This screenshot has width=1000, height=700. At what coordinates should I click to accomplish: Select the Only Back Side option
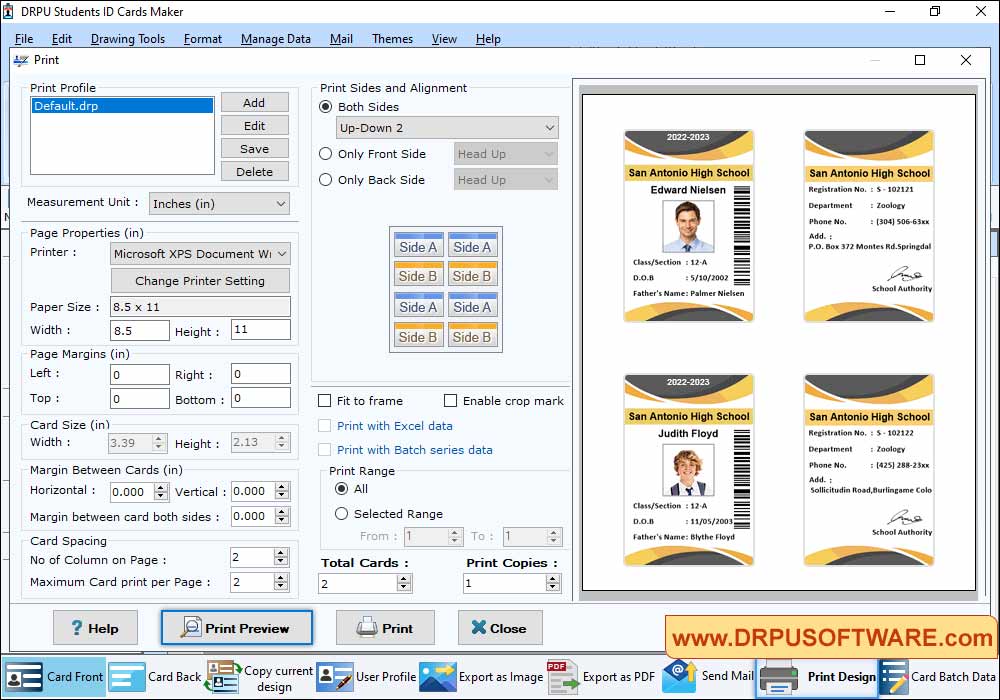tap(325, 180)
